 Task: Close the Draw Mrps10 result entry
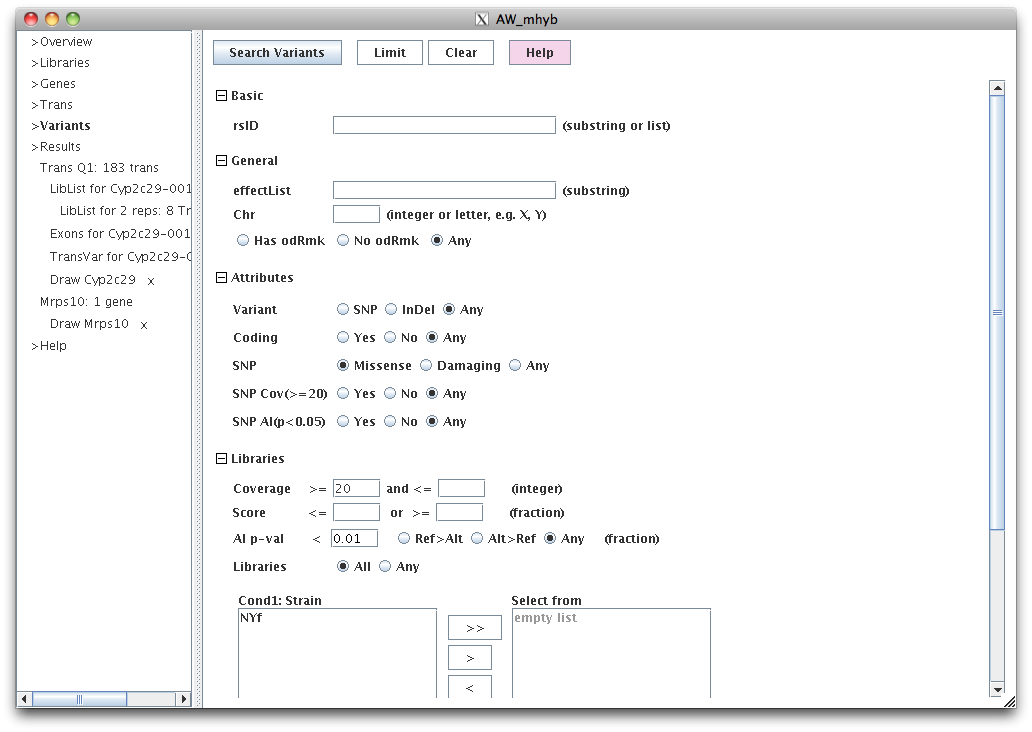click(144, 325)
